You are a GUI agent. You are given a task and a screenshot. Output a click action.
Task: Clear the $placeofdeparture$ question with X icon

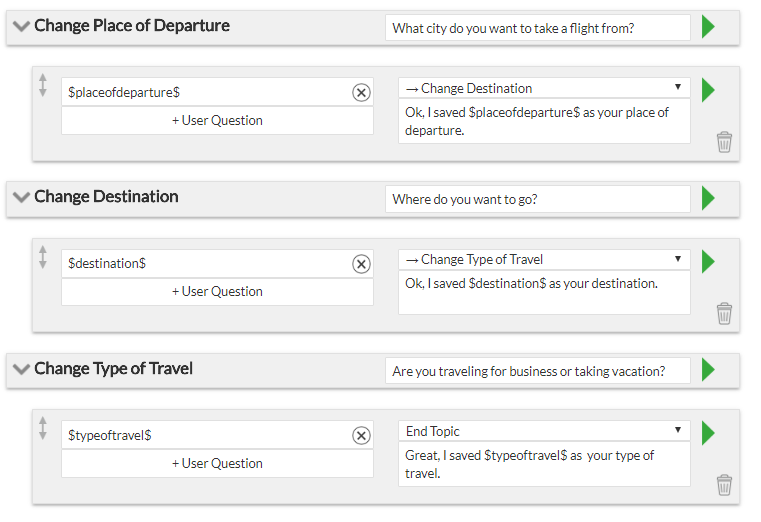(361, 92)
